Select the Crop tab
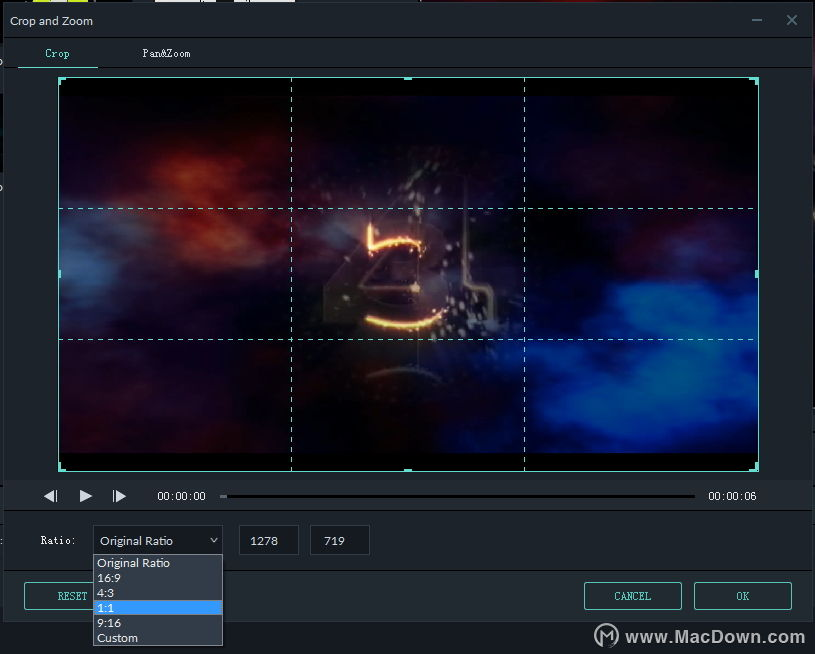 click(57, 53)
